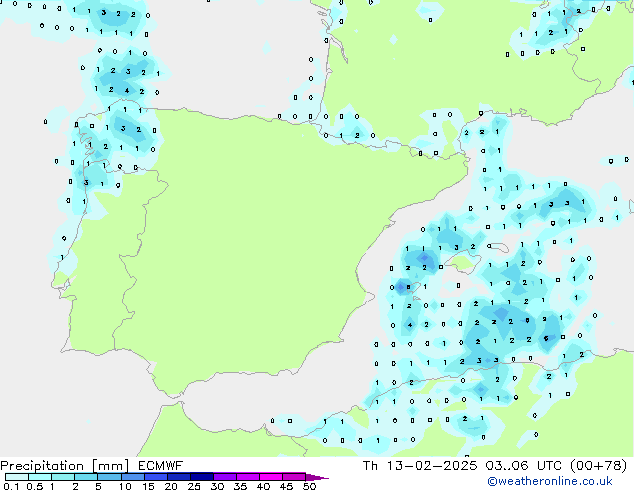Click the '03..06 UTC' time text
This screenshot has width=634, height=490.
click(524, 466)
